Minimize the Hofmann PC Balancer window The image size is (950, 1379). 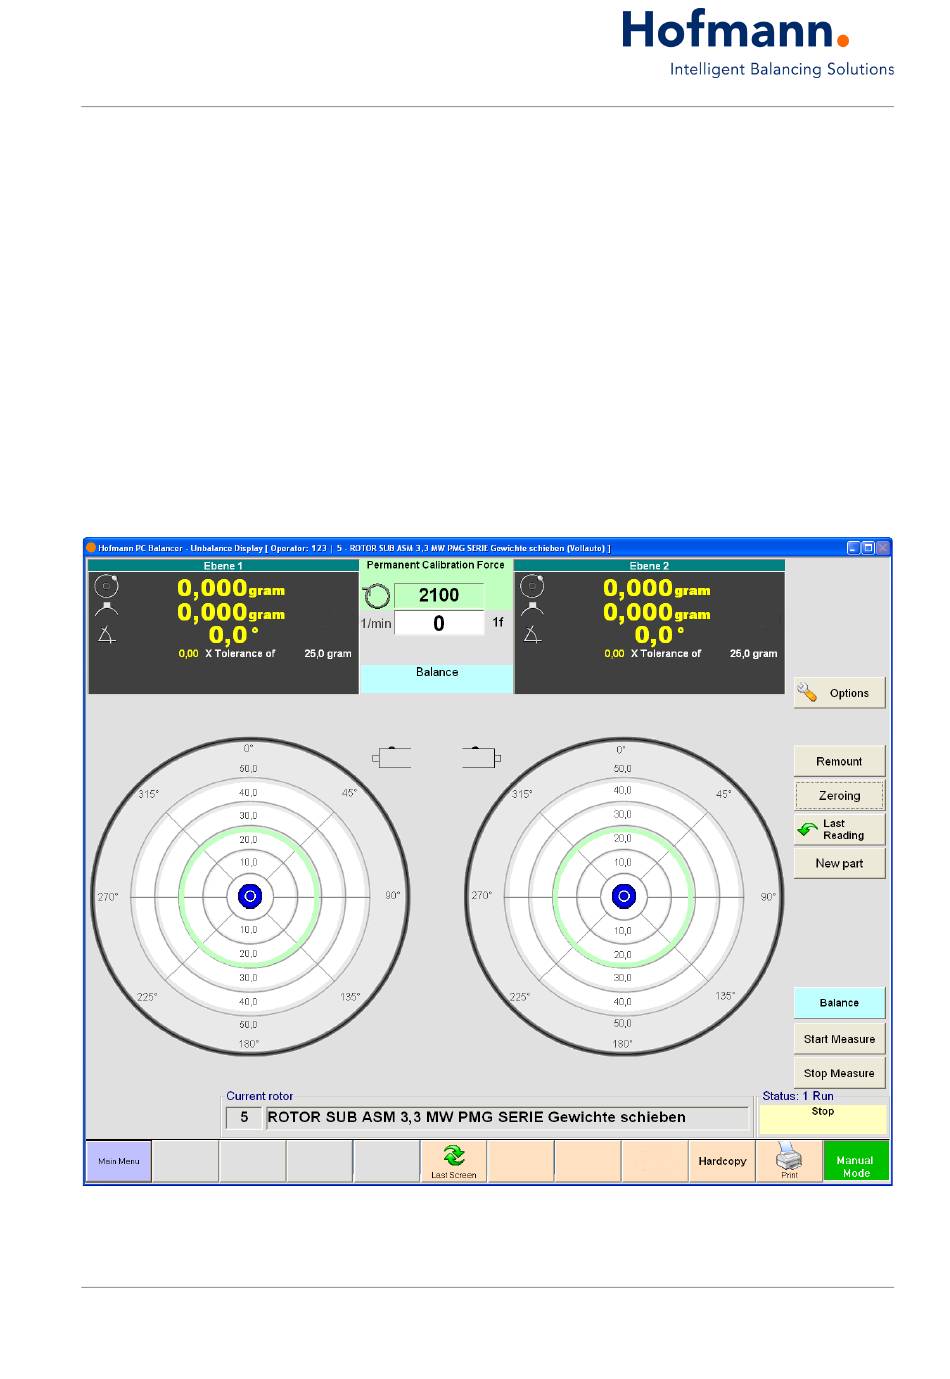click(x=853, y=548)
